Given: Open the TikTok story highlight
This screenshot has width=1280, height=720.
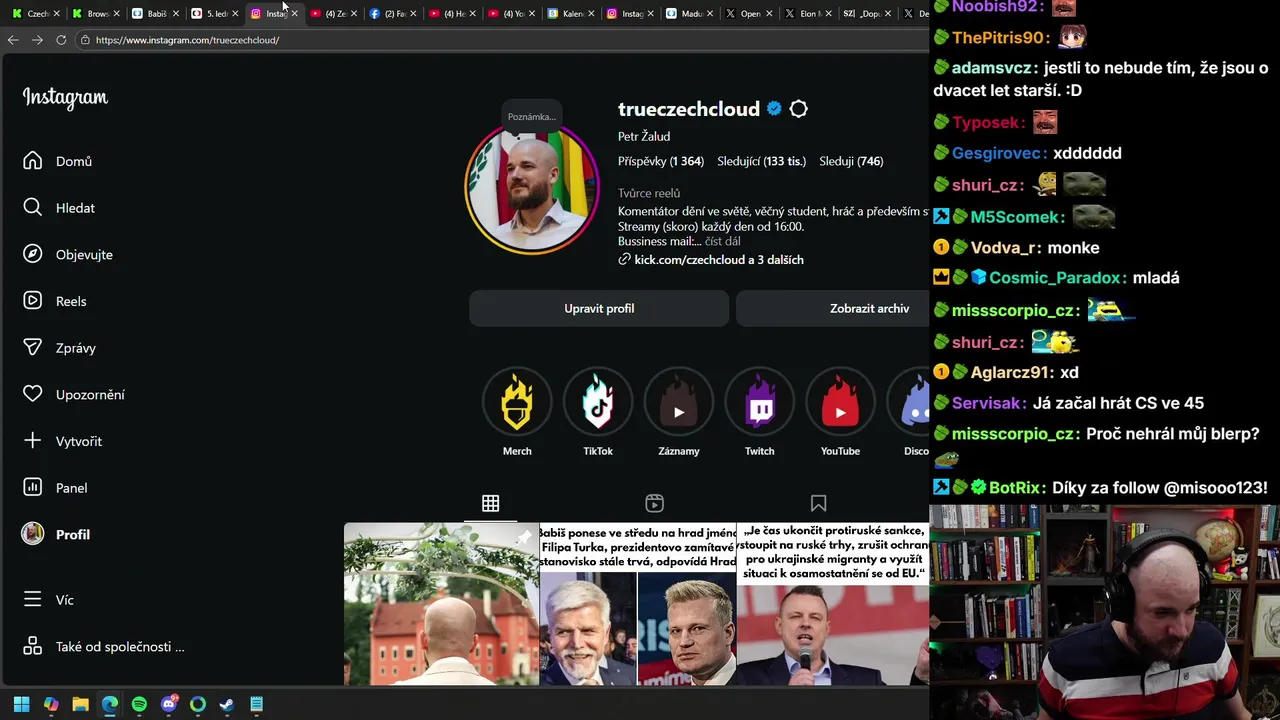Looking at the screenshot, I should click(x=598, y=402).
